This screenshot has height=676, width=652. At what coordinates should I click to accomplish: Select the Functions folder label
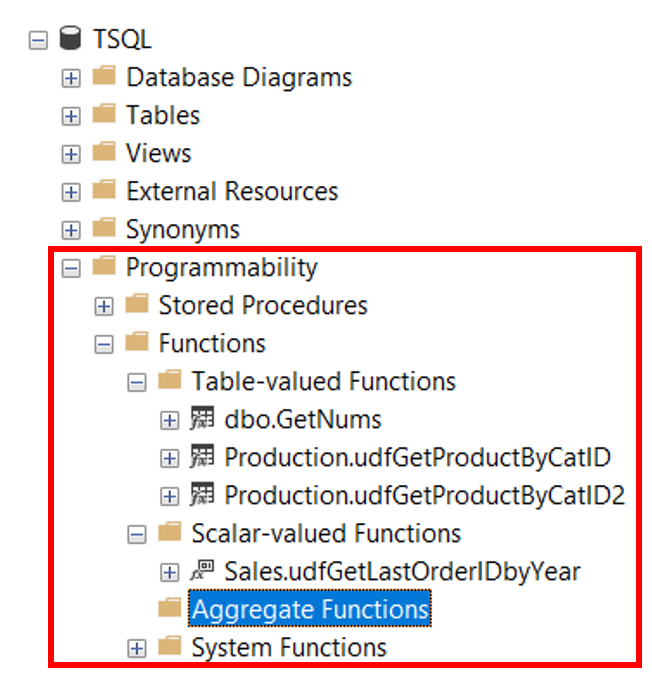coord(212,343)
